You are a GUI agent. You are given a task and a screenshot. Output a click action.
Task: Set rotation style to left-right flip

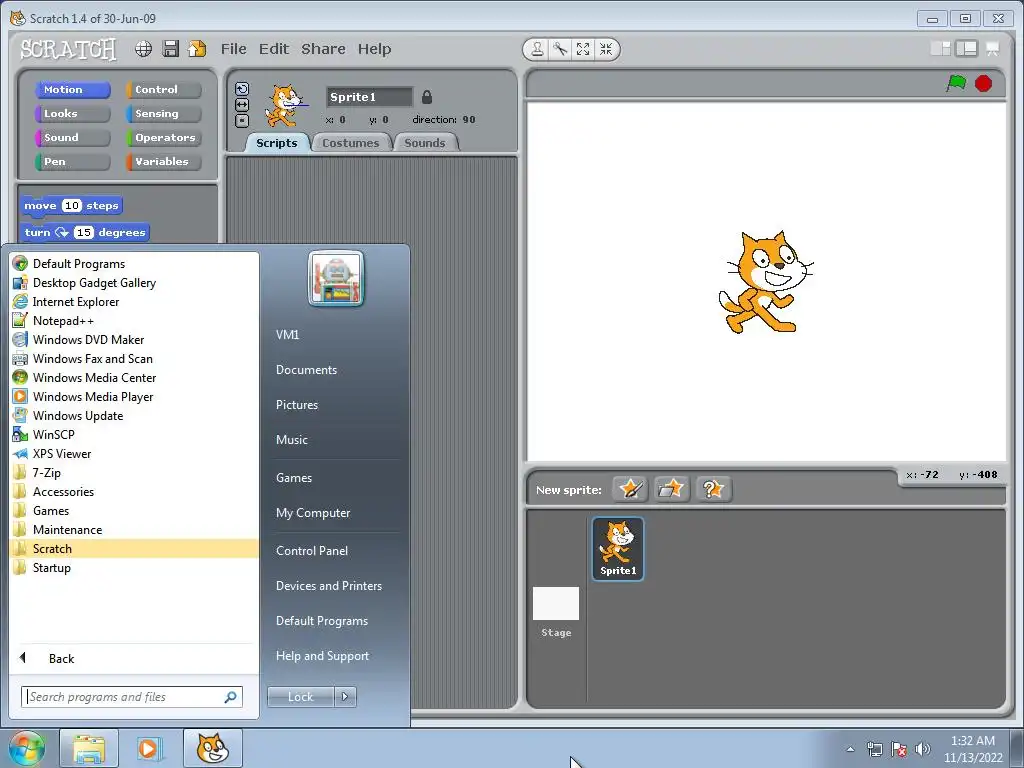click(x=242, y=105)
